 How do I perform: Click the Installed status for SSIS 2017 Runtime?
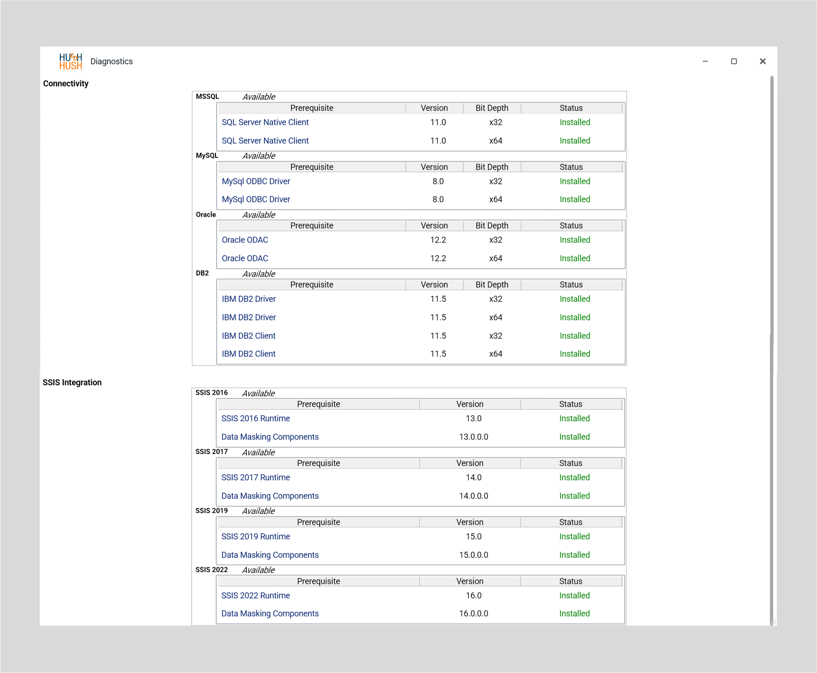coord(574,477)
